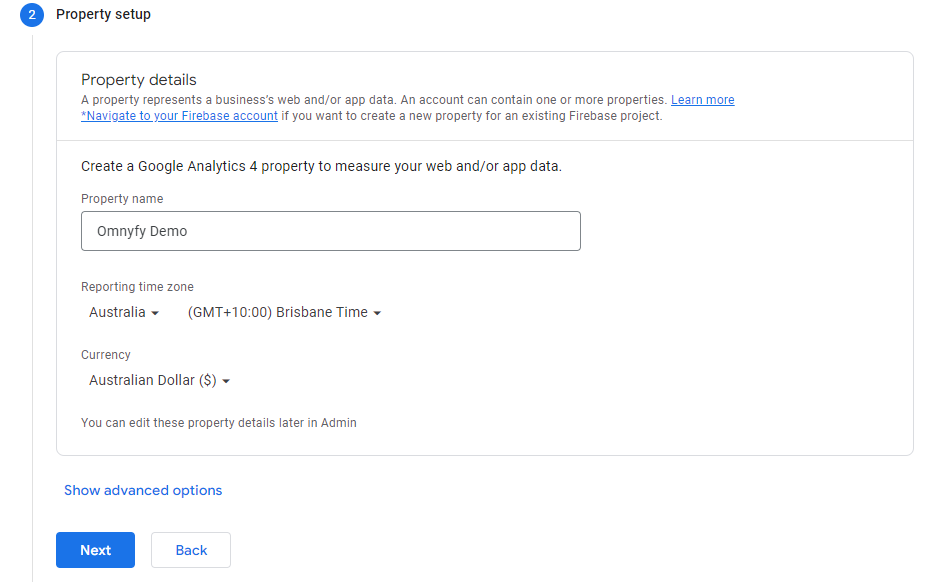
Task: Open the Australian Dollar ($) currency dropdown
Action: (159, 381)
